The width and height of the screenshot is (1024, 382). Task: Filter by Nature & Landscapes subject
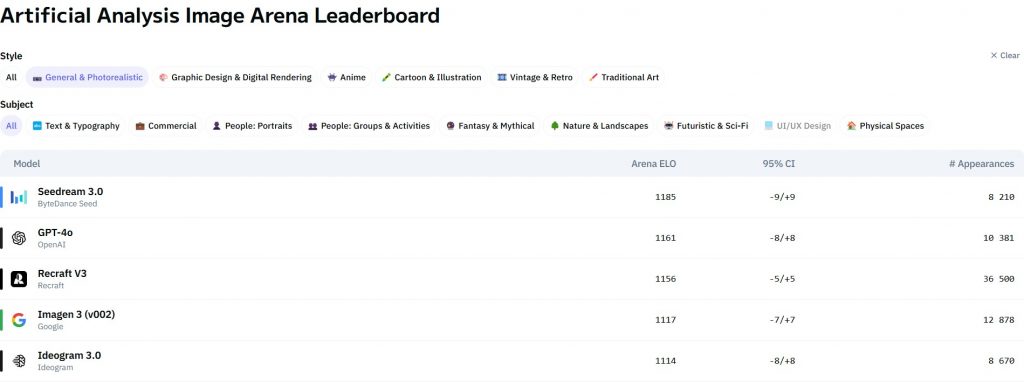coord(599,125)
